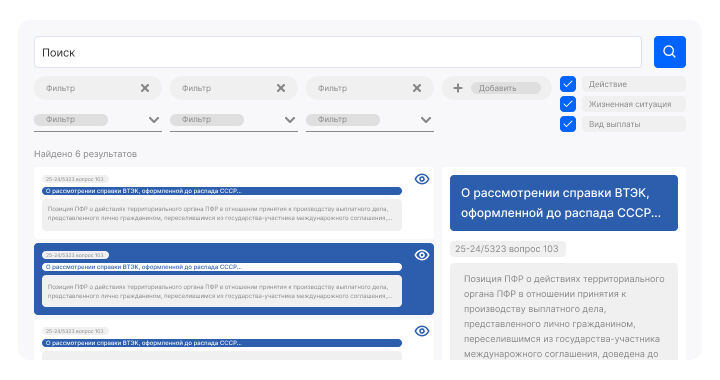Expand the third Фильтр dropdown chevron
Image resolution: width=720 pixels, height=380 pixels.
click(x=426, y=120)
